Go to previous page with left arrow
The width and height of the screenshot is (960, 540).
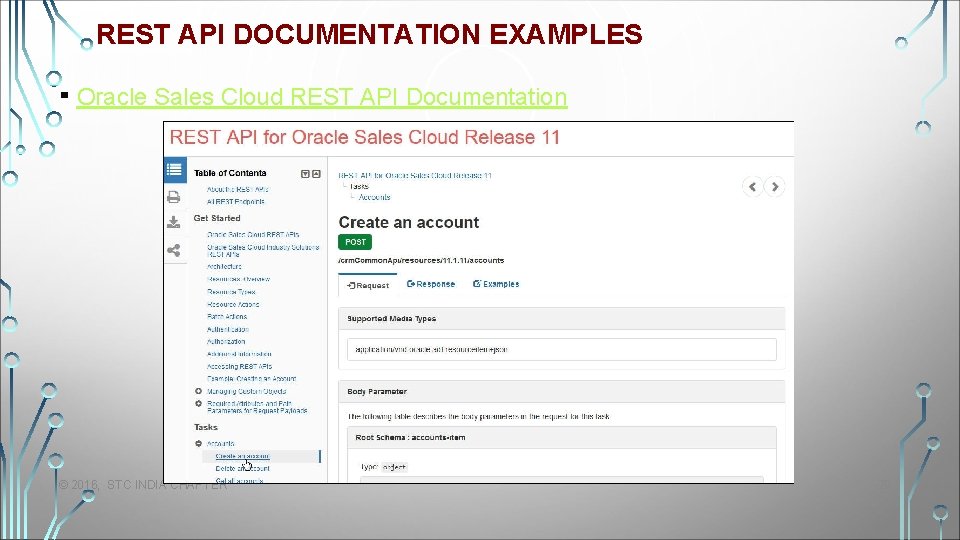[x=752, y=186]
